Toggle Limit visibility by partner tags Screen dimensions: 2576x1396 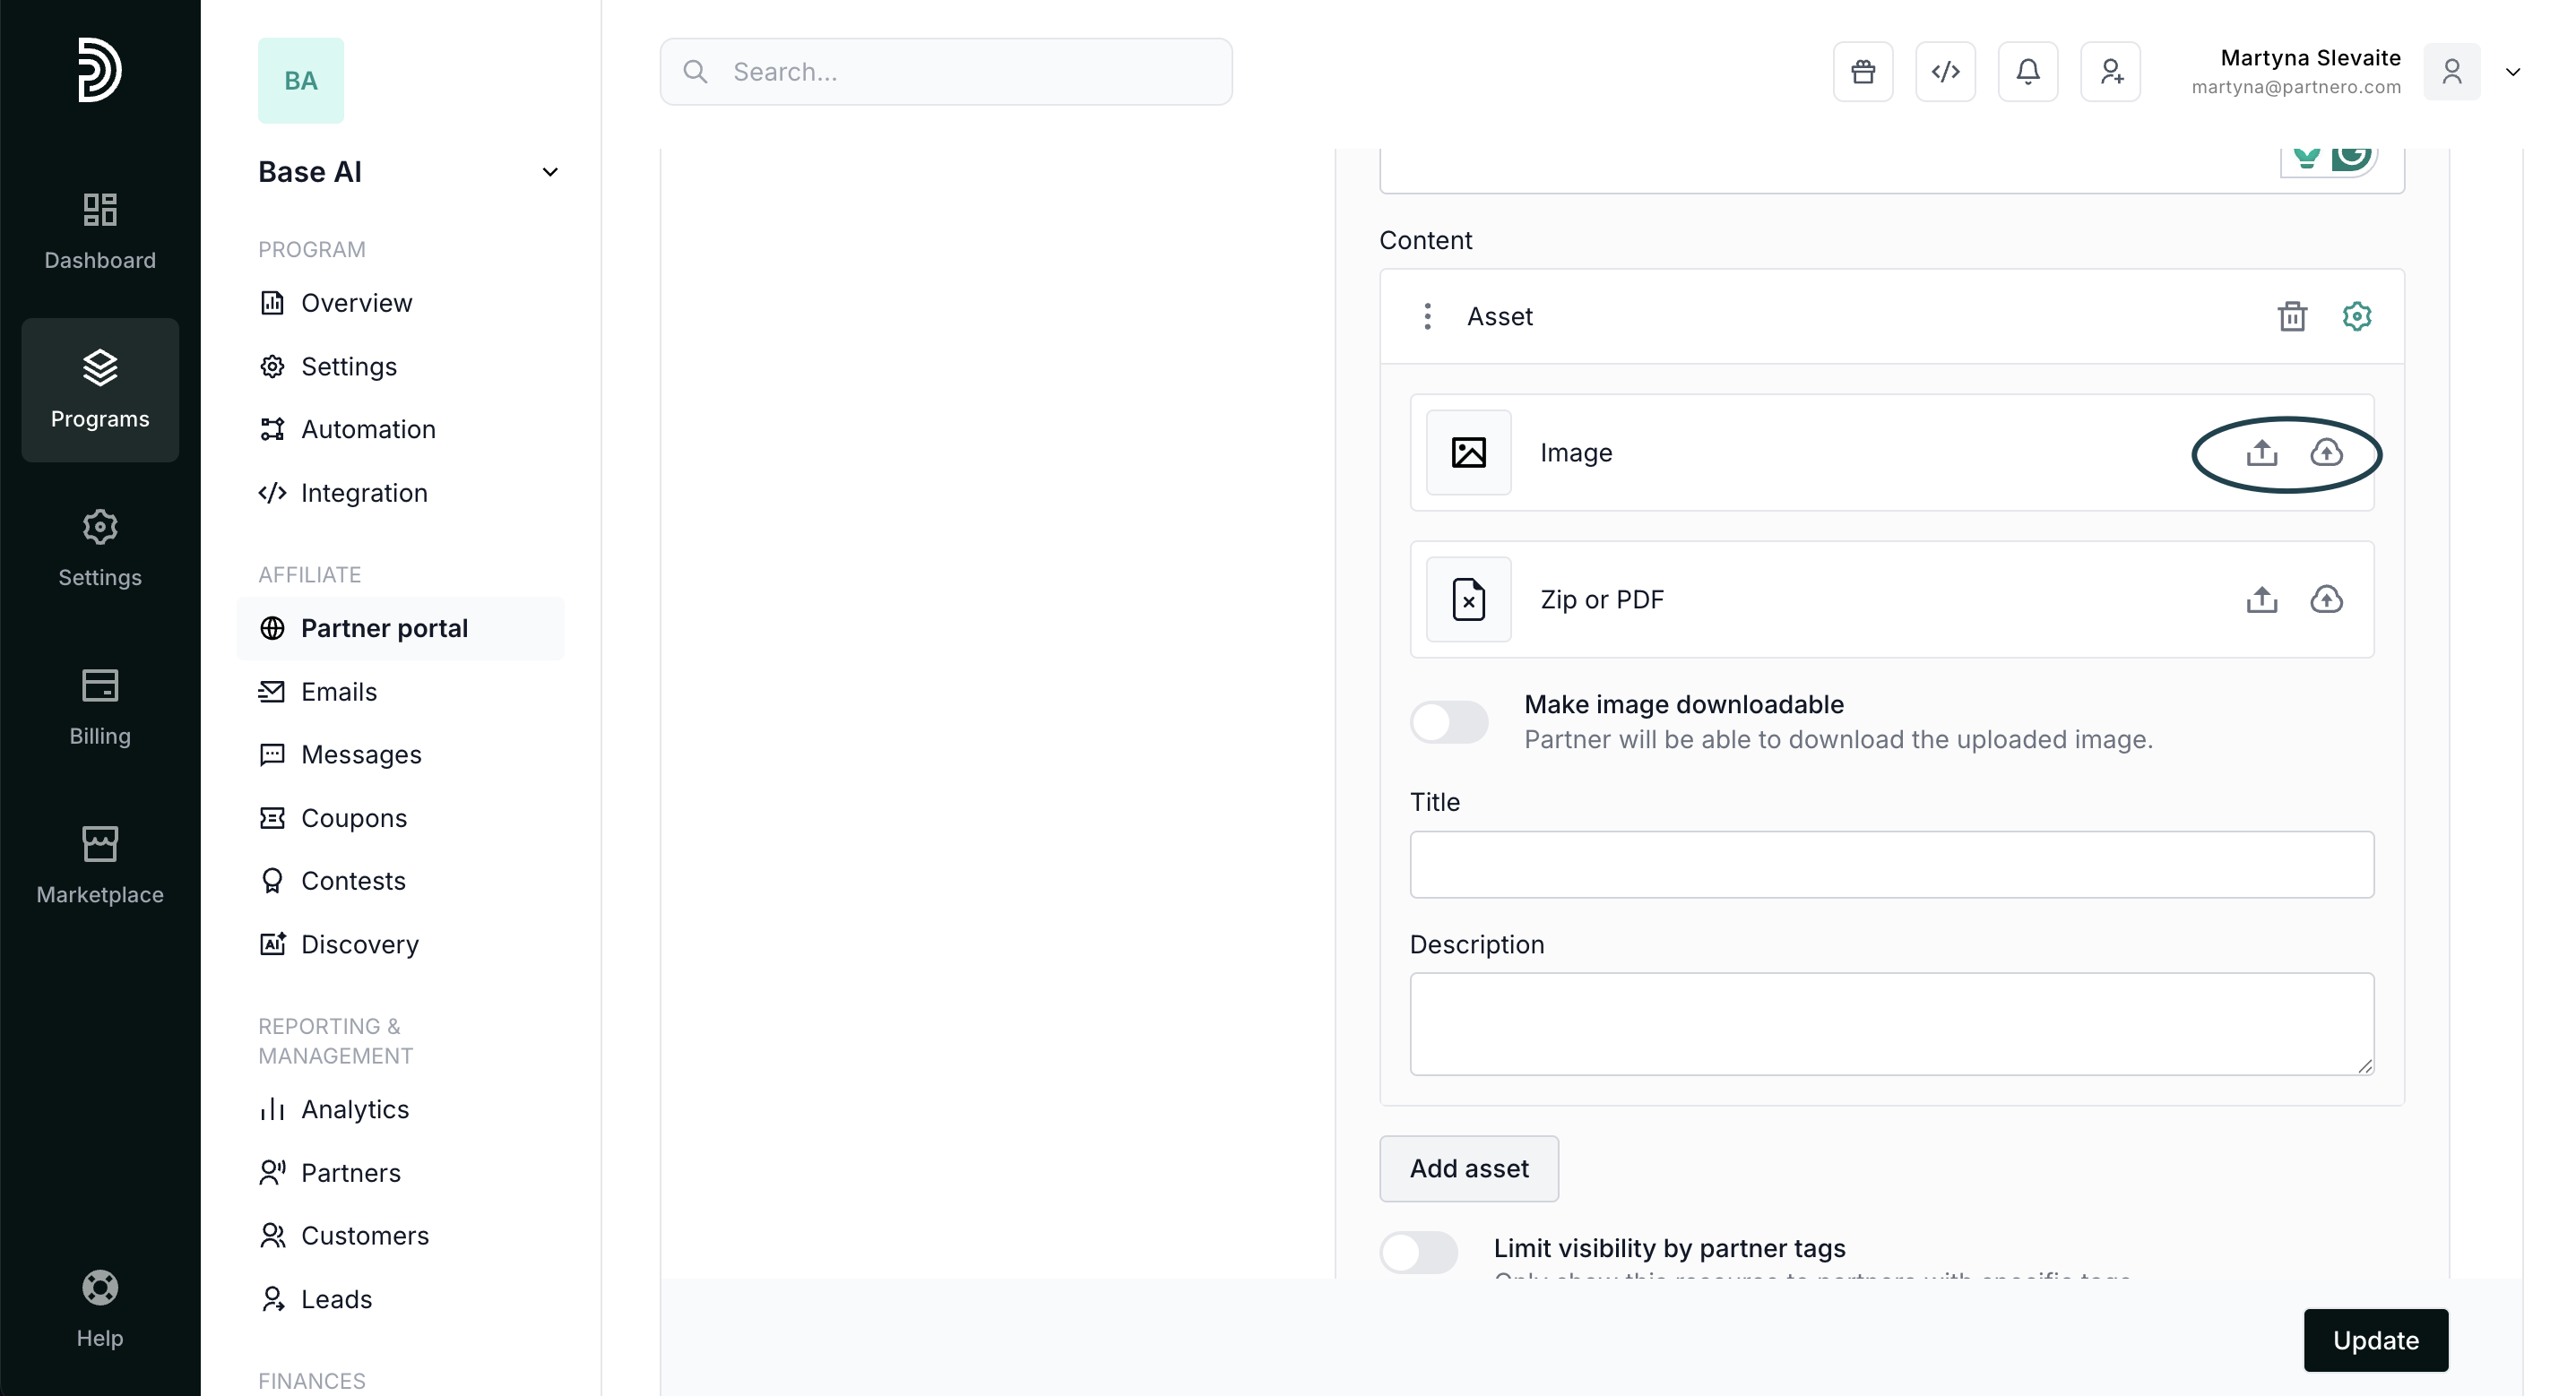tap(1418, 1251)
